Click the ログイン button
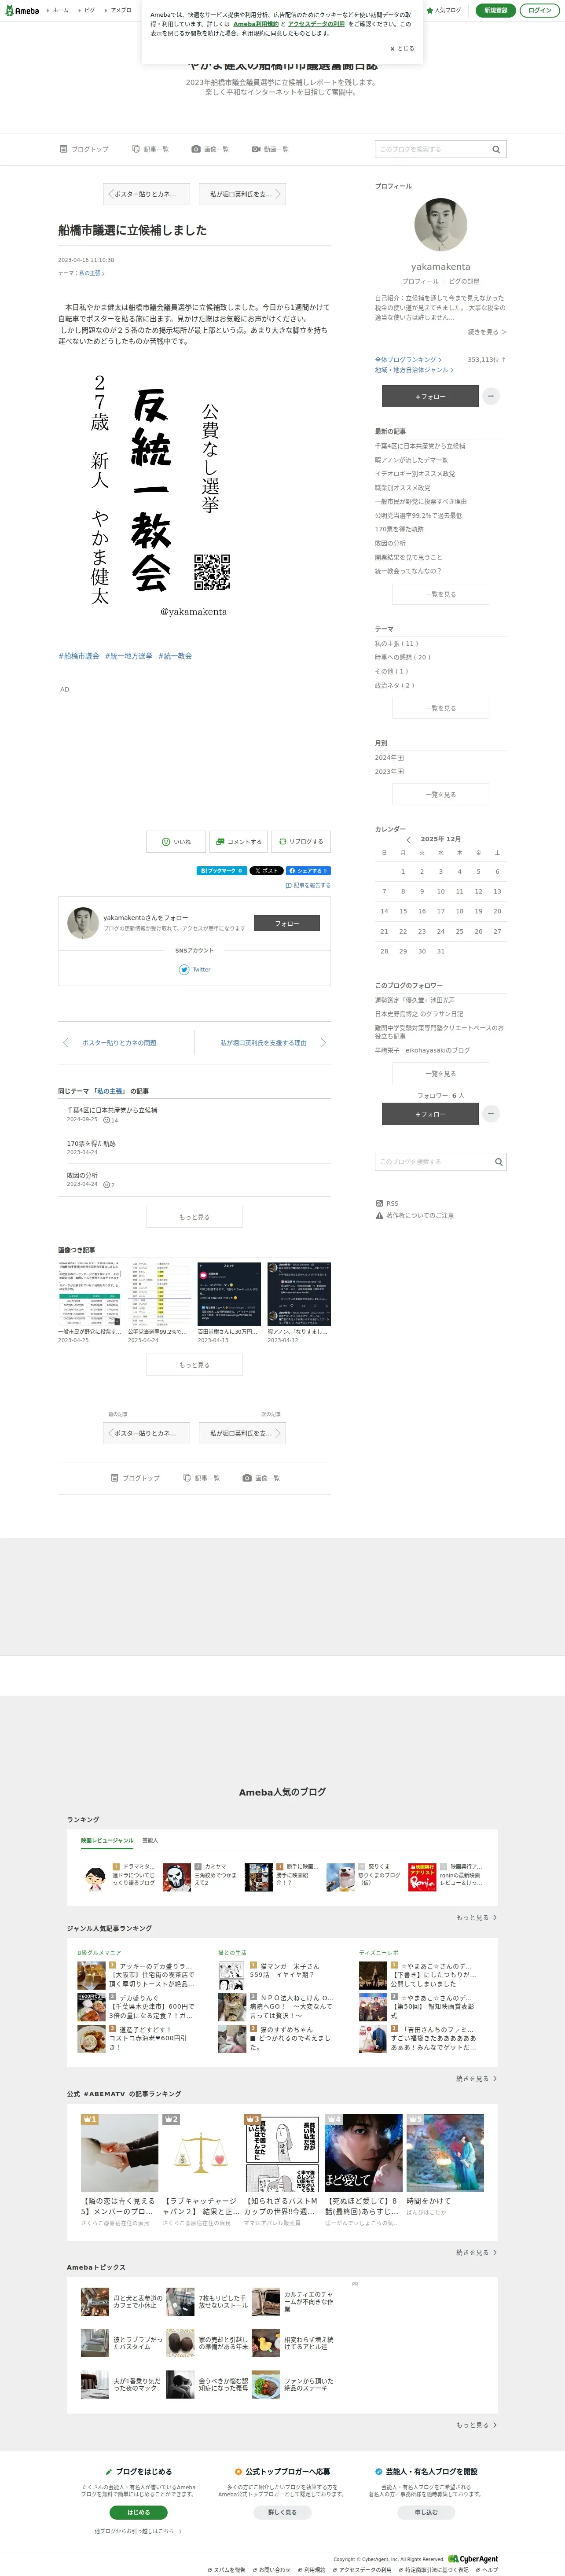Screen dimensions: 565x2576 coord(539,10)
